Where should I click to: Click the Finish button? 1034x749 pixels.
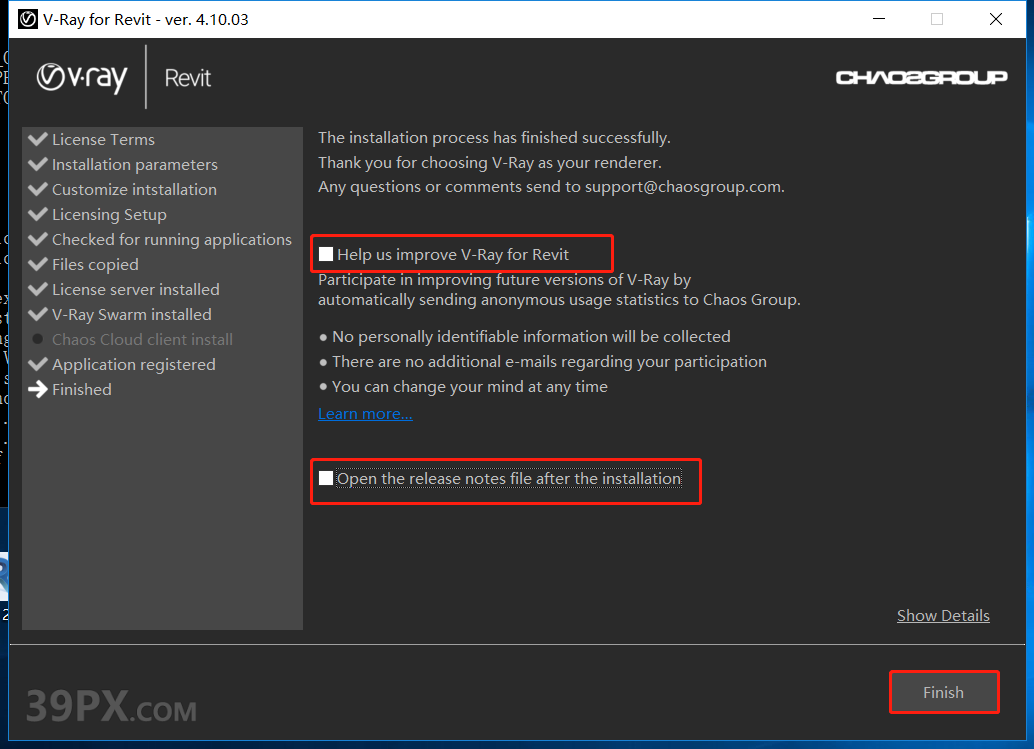[x=944, y=692]
